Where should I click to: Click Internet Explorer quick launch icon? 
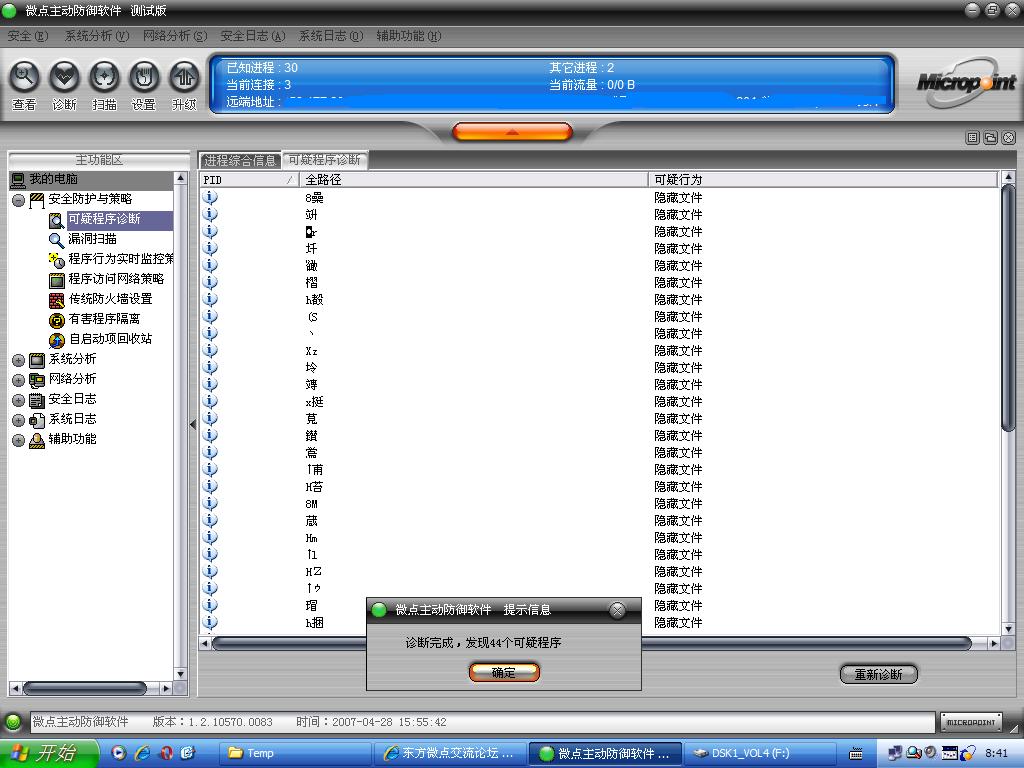pos(142,753)
